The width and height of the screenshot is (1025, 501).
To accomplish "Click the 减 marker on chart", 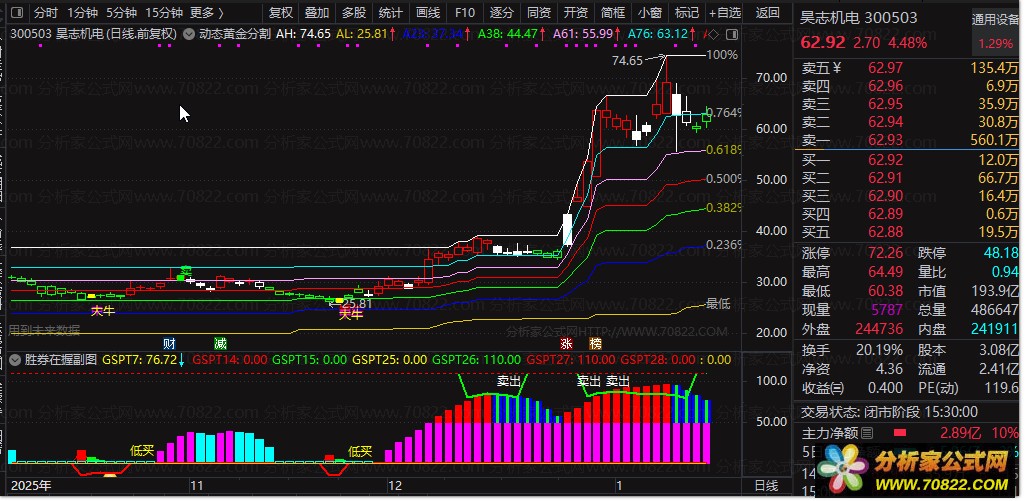I will point(220,343).
